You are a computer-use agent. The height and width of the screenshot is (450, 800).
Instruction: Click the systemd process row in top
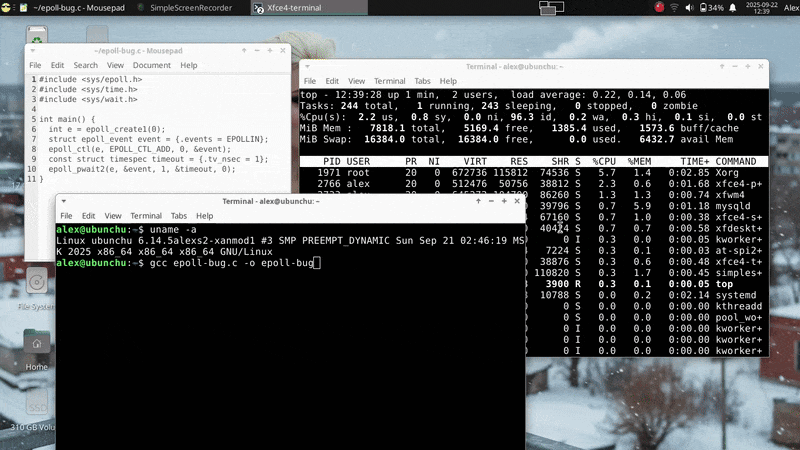647,295
